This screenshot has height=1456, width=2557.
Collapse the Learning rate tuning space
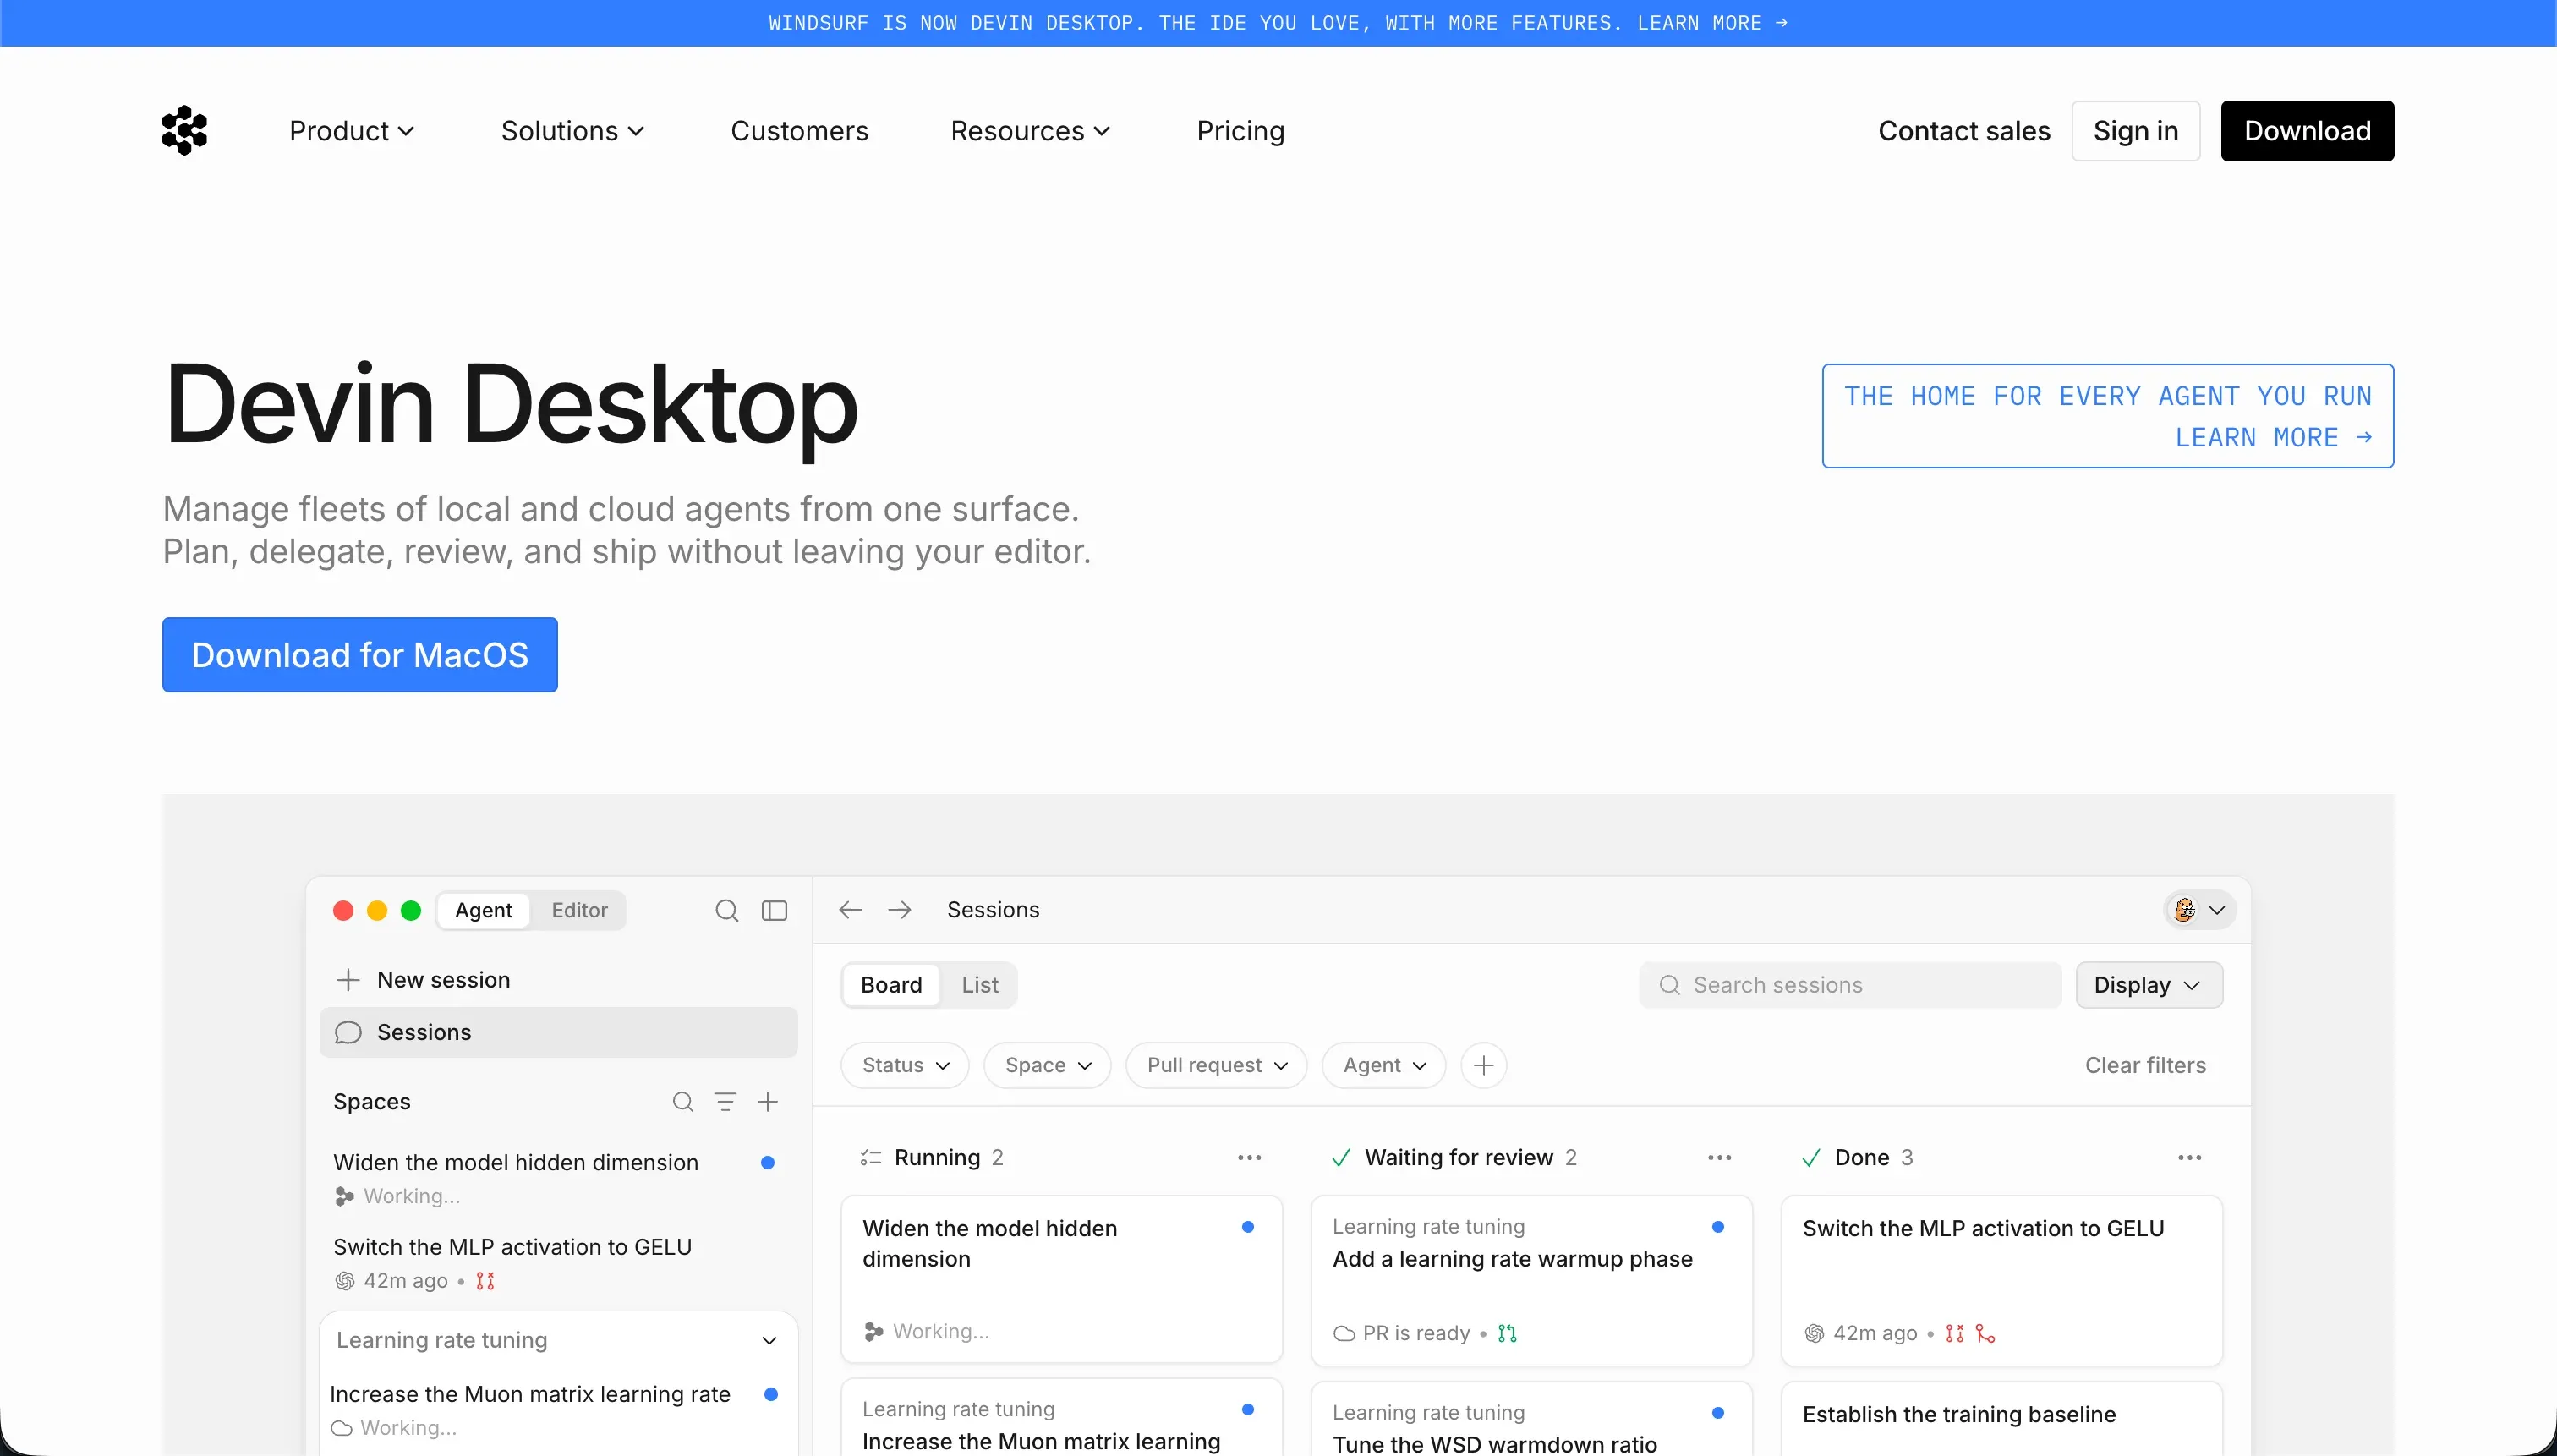click(x=769, y=1340)
